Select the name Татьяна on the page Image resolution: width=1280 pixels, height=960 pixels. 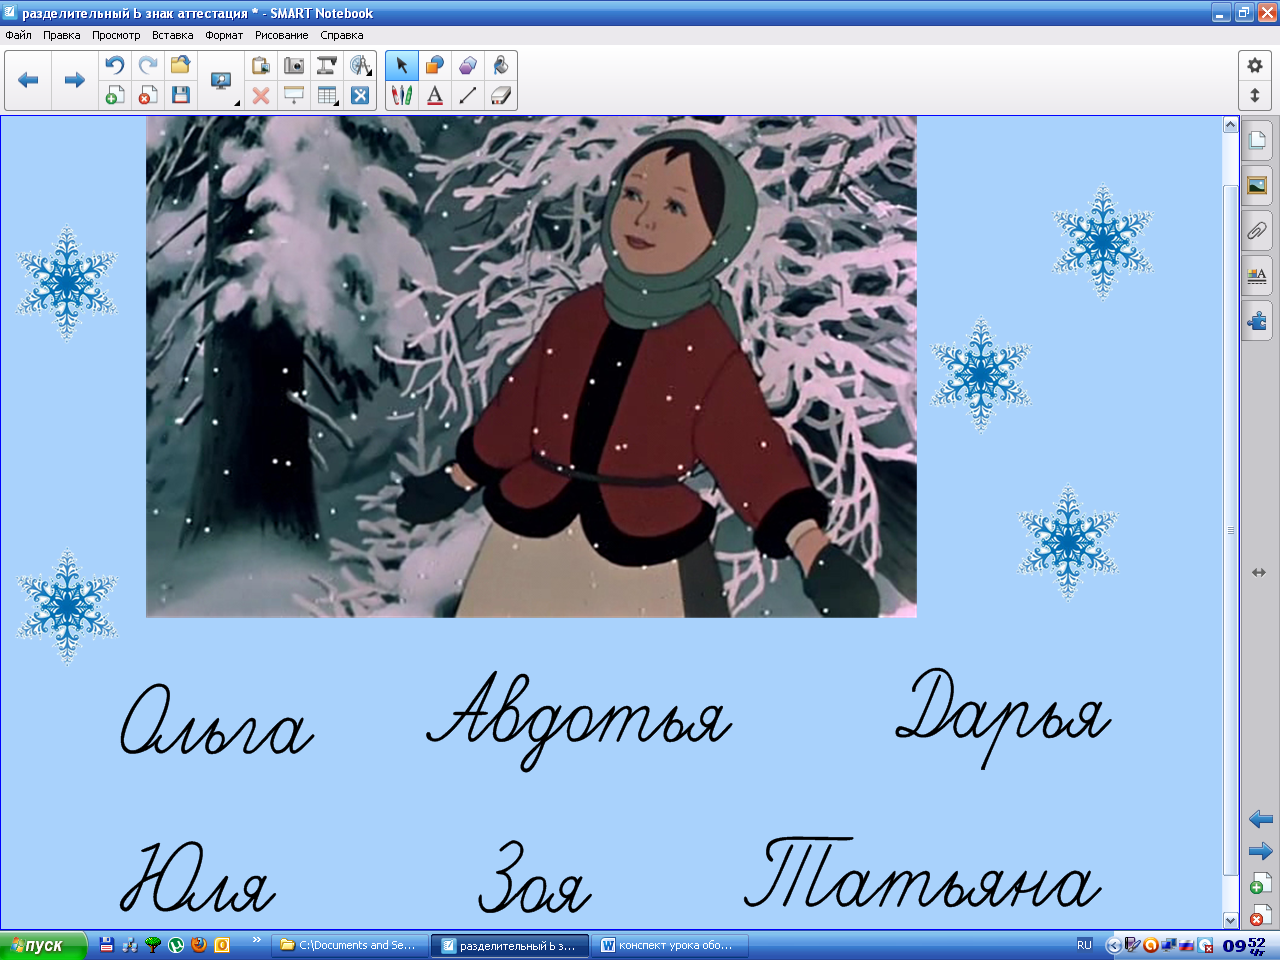coord(922,874)
